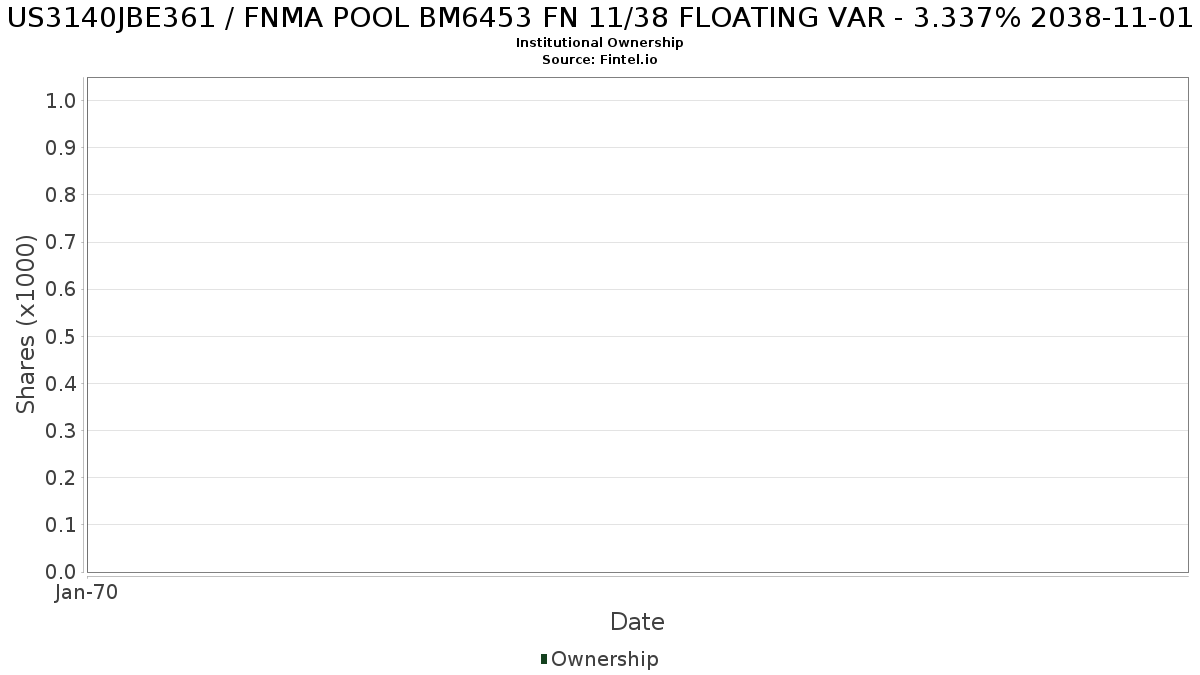The image size is (1200, 675).
Task: Click the Institutional Ownership subtitle
Action: pyautogui.click(x=600, y=43)
